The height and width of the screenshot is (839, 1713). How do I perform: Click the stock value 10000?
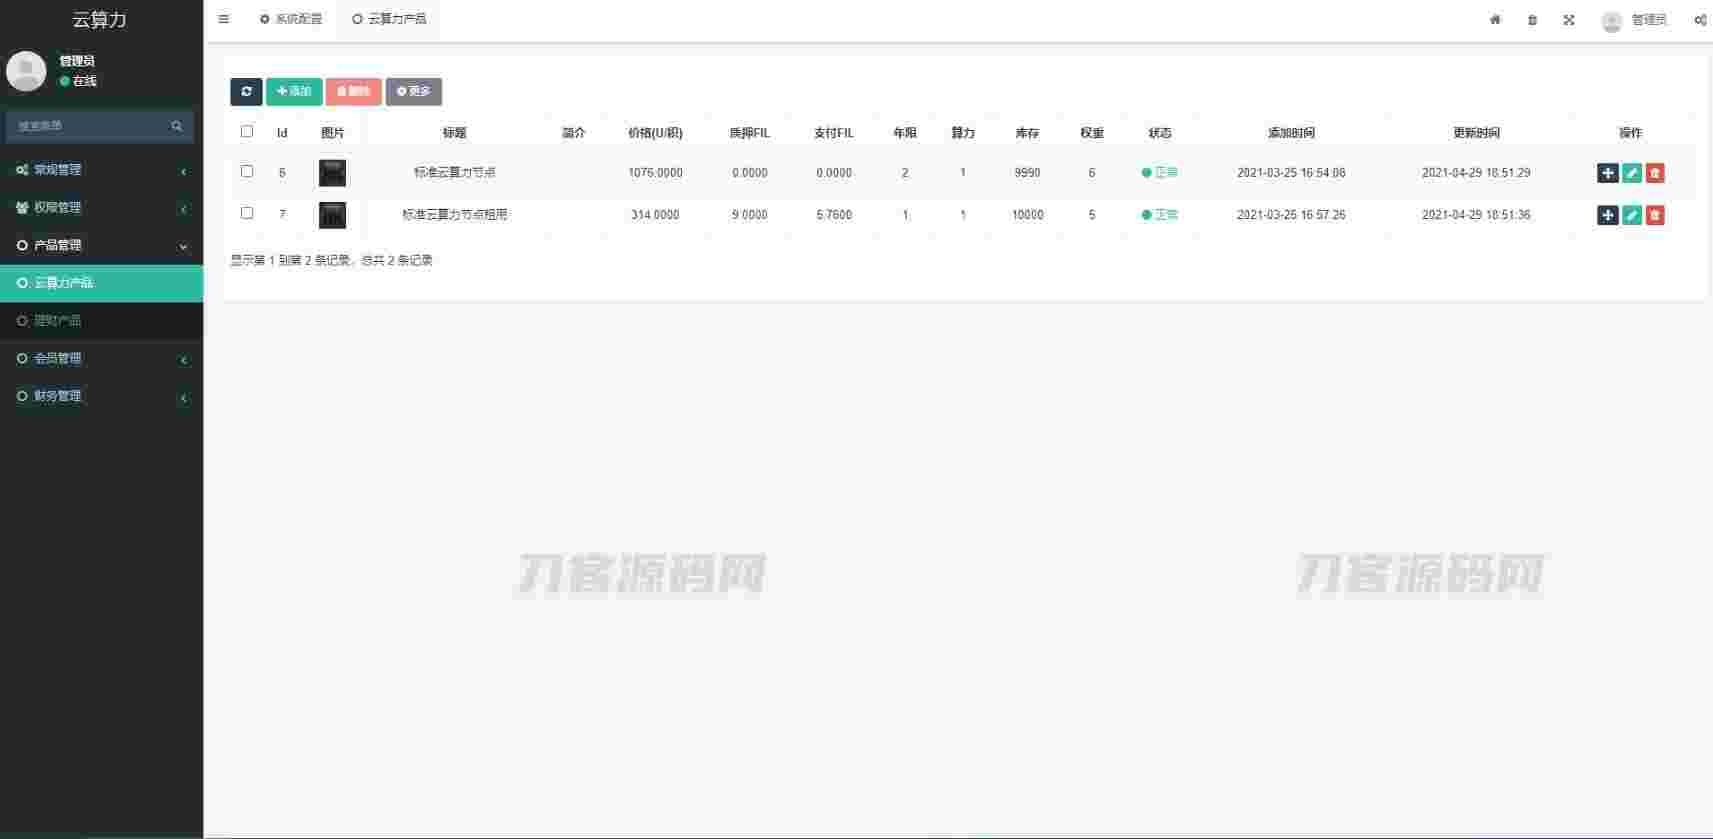(x=1027, y=215)
